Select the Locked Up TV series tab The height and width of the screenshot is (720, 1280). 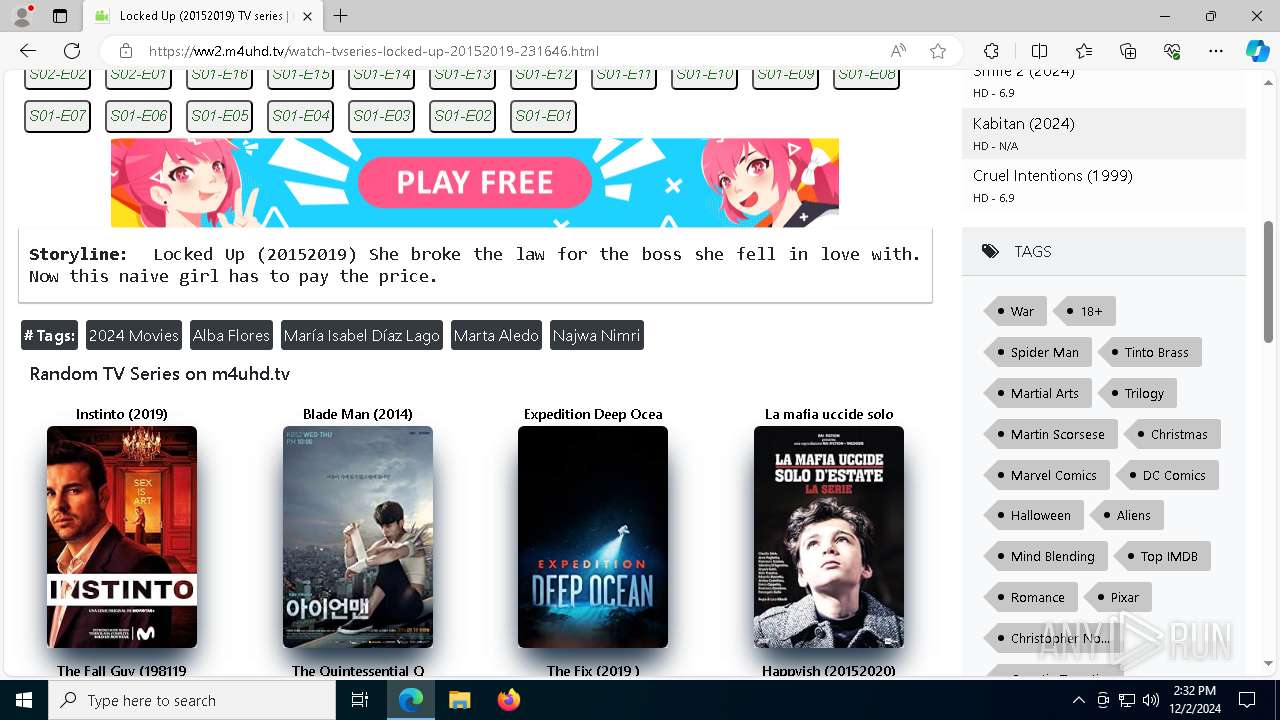[x=203, y=16]
